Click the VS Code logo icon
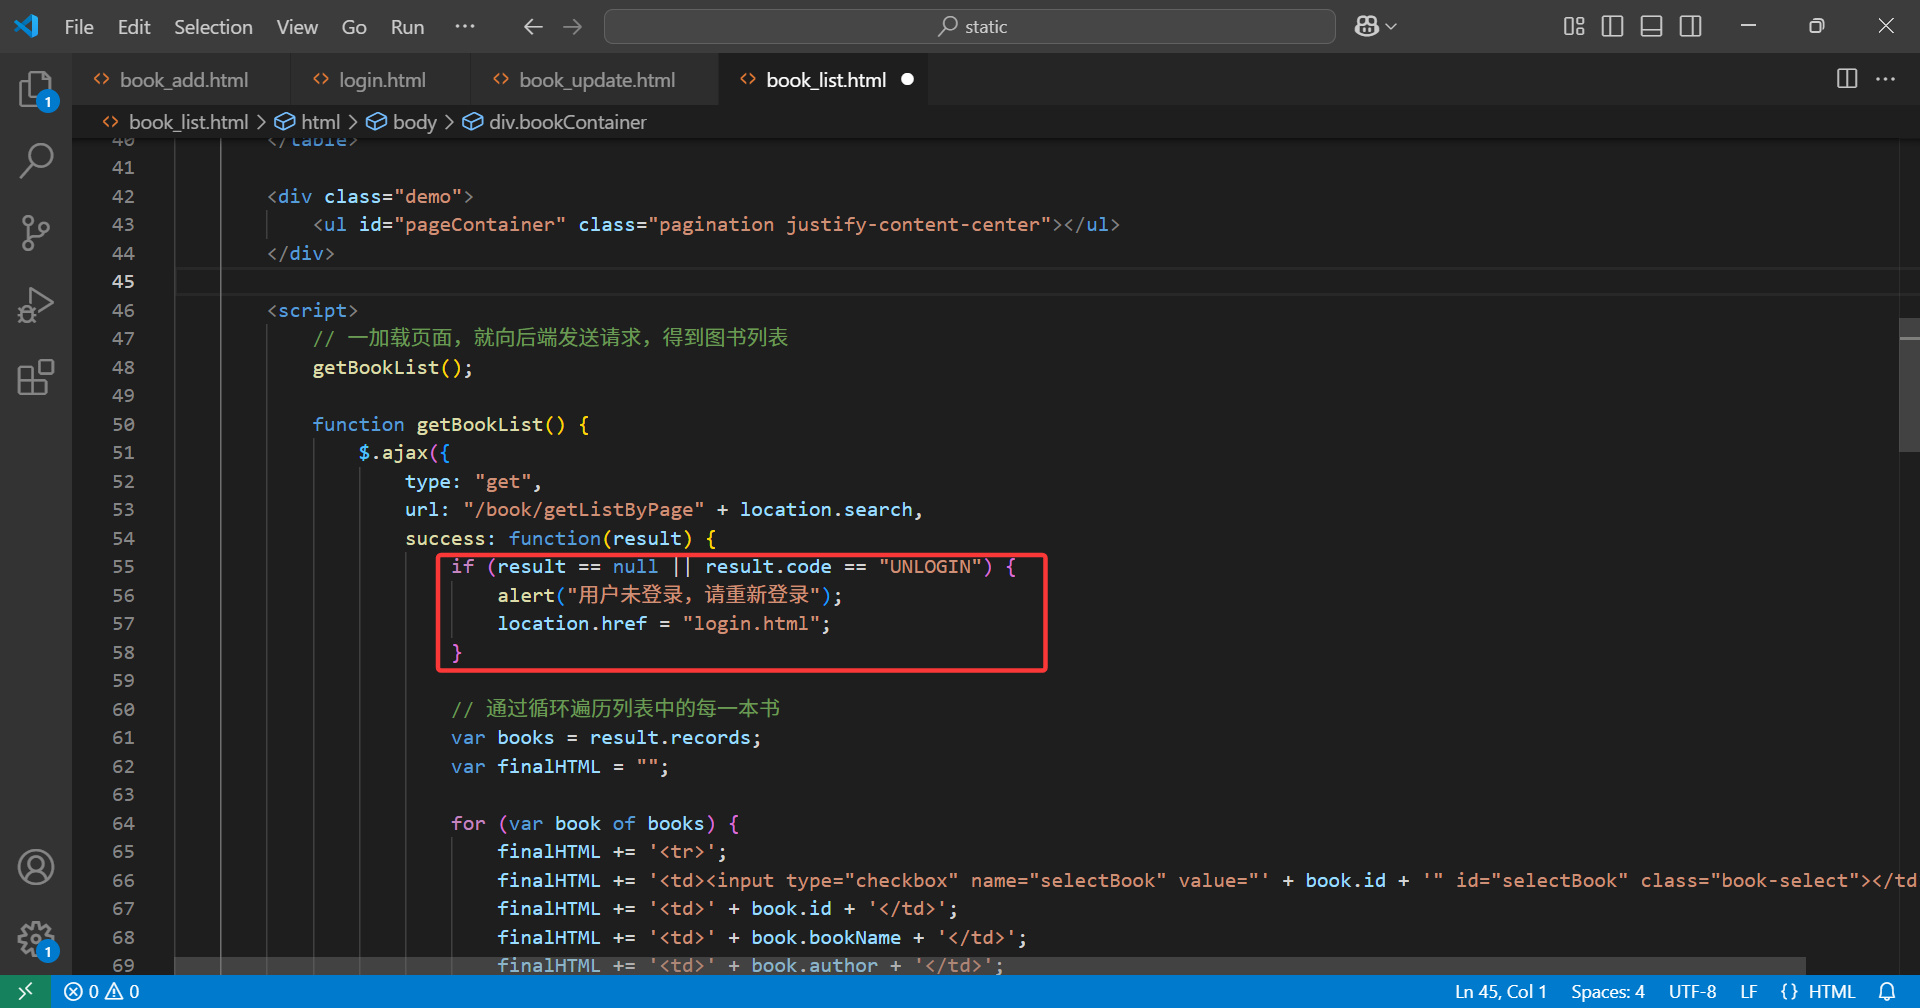Image resolution: width=1920 pixels, height=1008 pixels. [x=27, y=26]
